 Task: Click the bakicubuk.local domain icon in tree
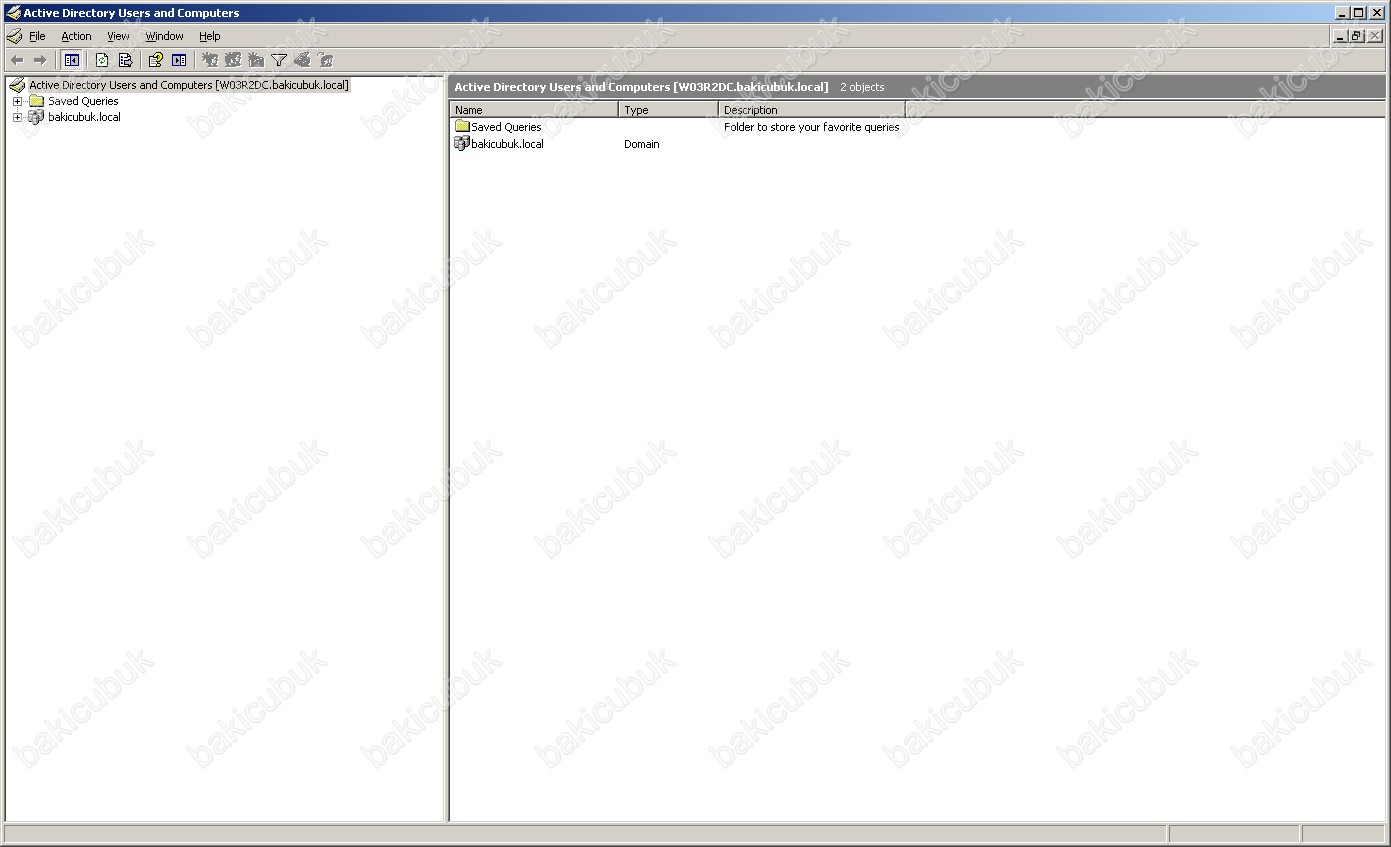[36, 117]
